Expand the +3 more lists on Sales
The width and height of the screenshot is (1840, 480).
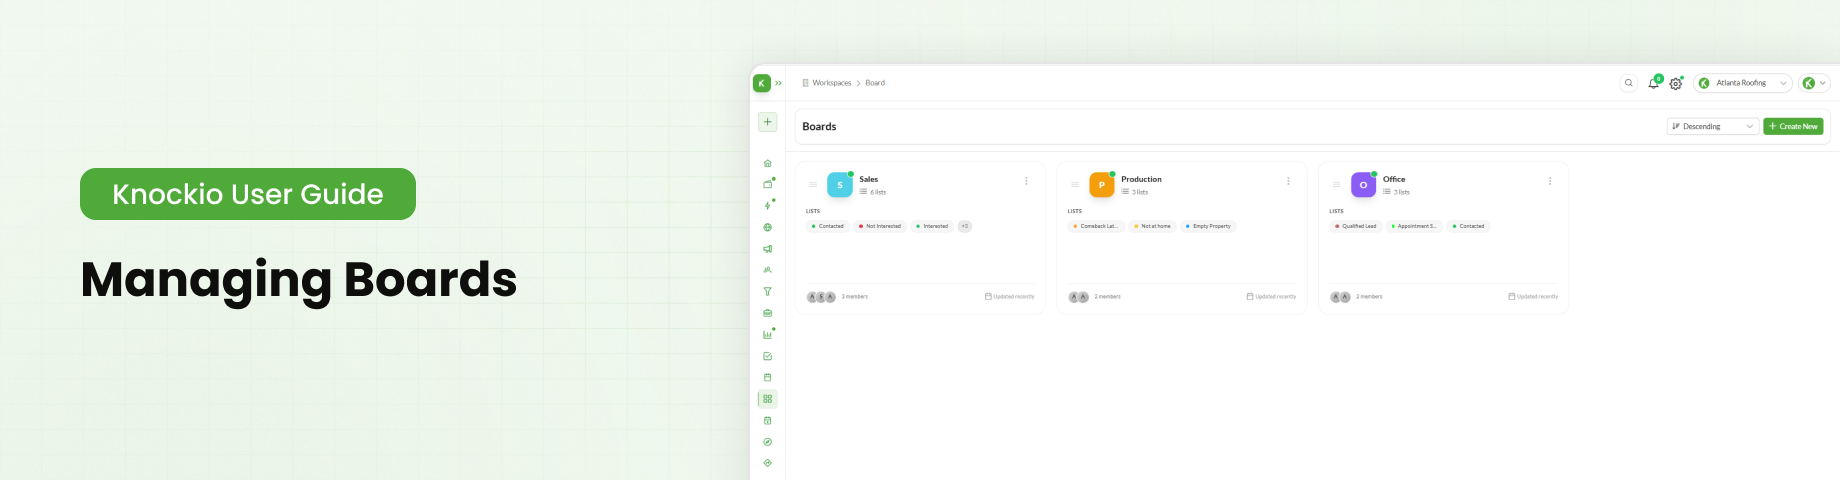[x=965, y=226]
